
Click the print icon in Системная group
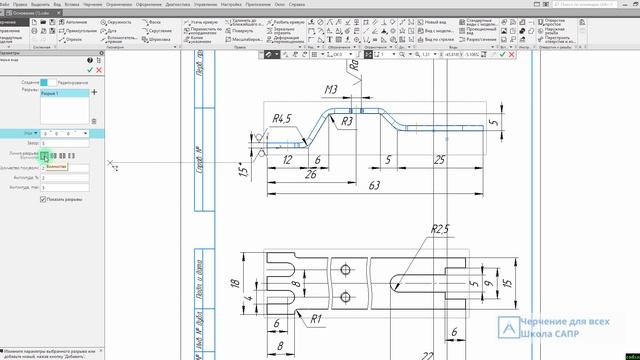click(34, 31)
